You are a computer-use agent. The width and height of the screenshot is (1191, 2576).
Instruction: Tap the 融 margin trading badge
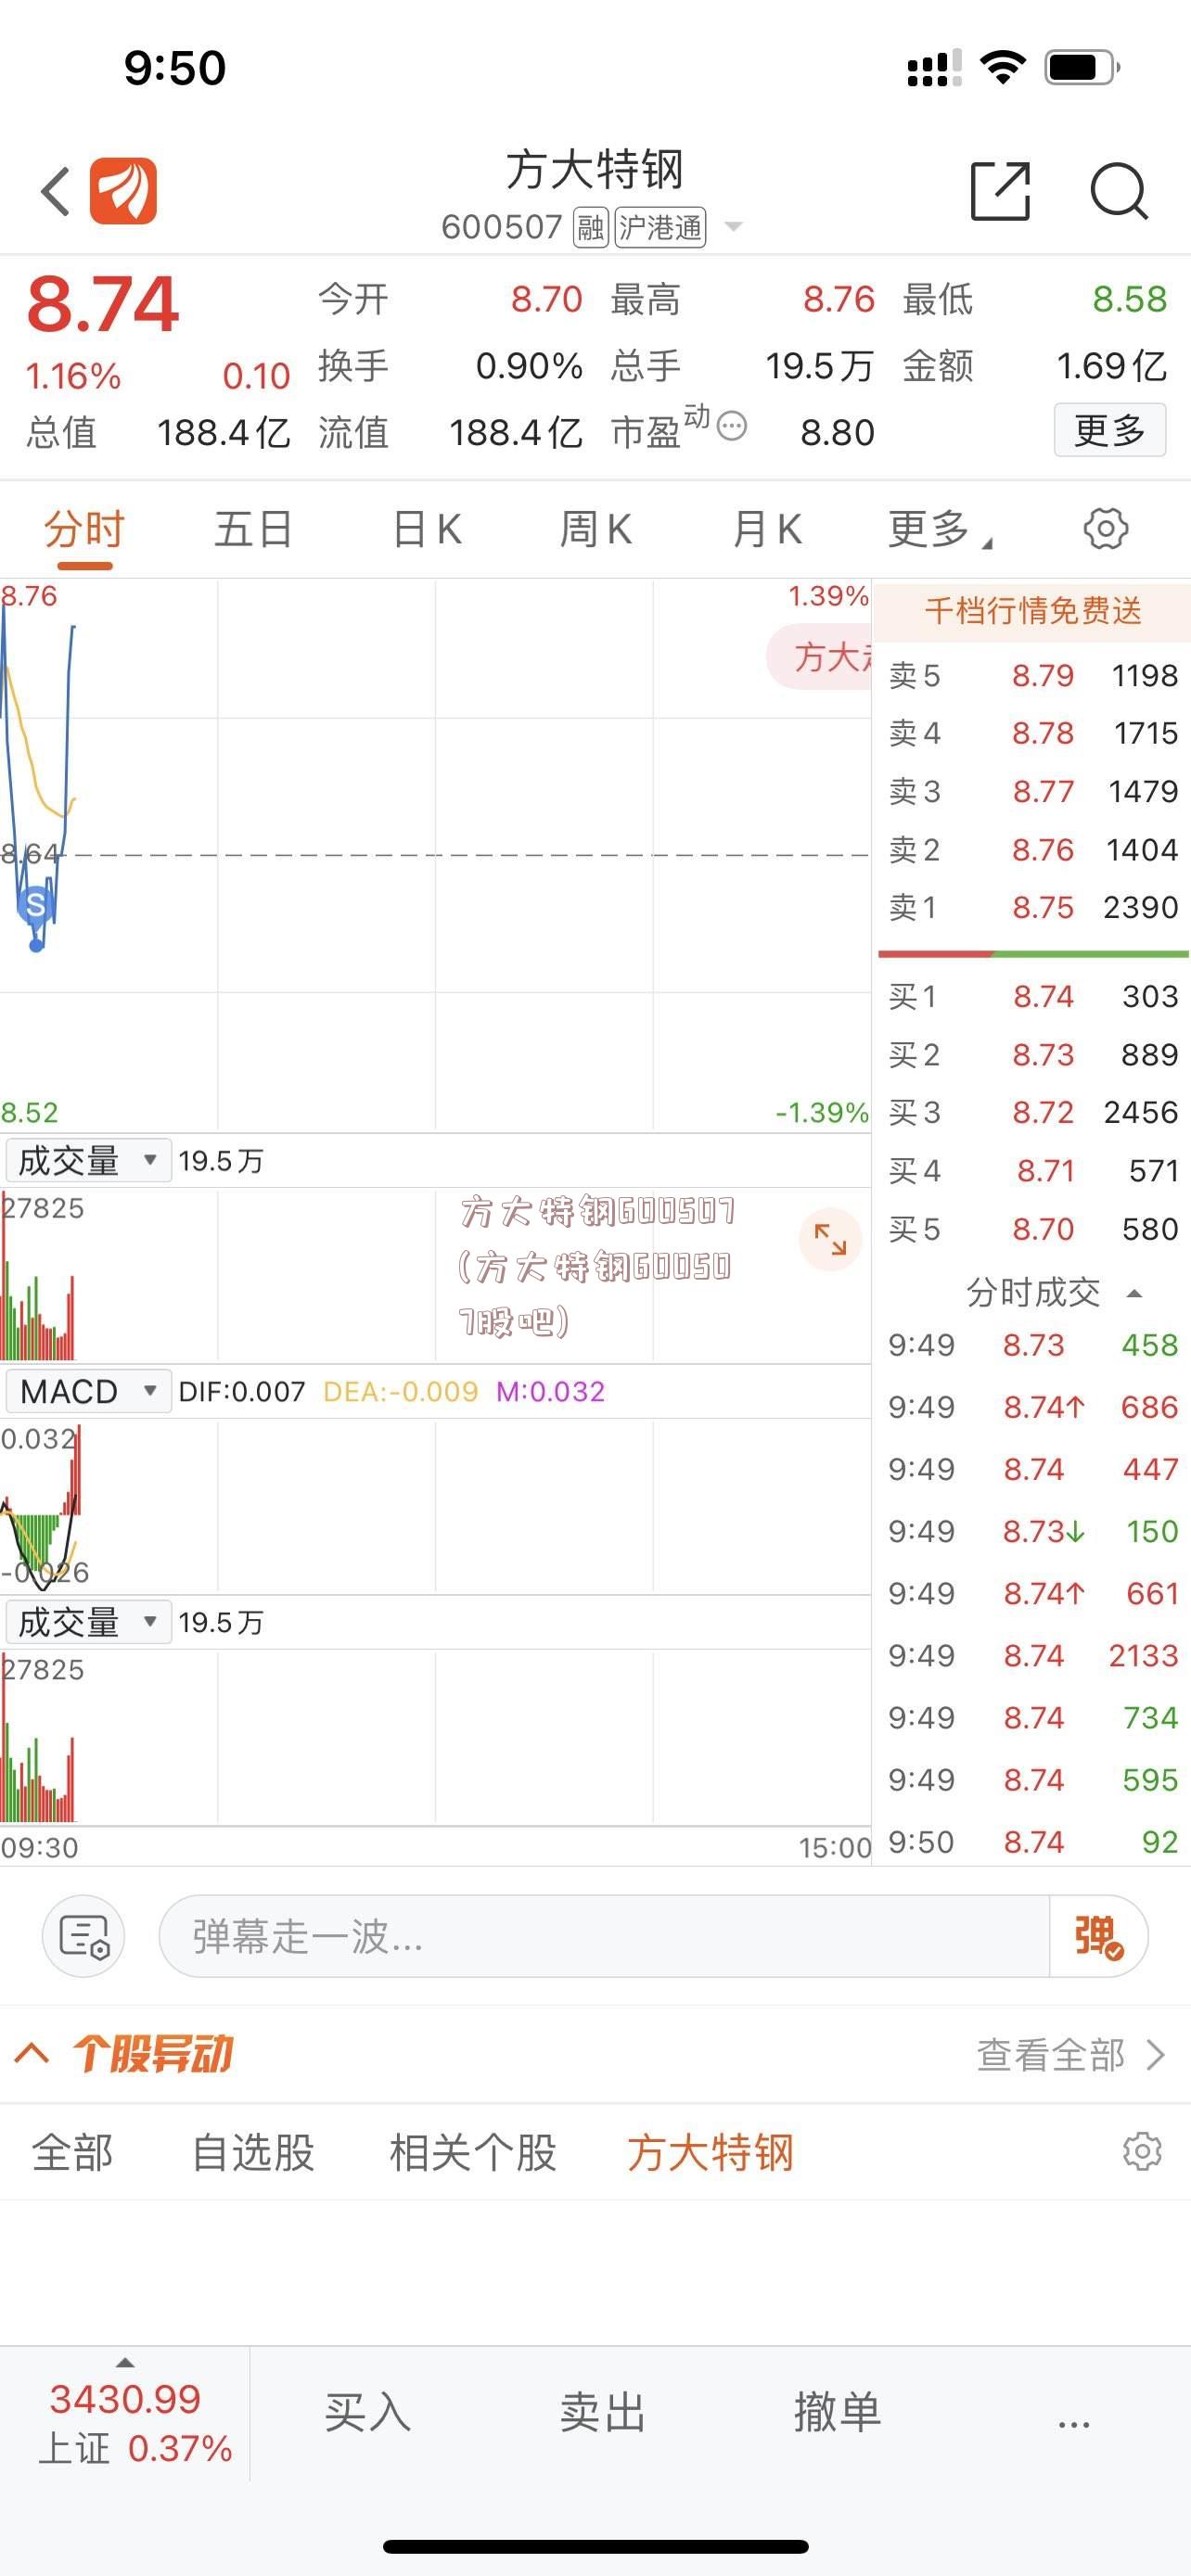click(590, 227)
